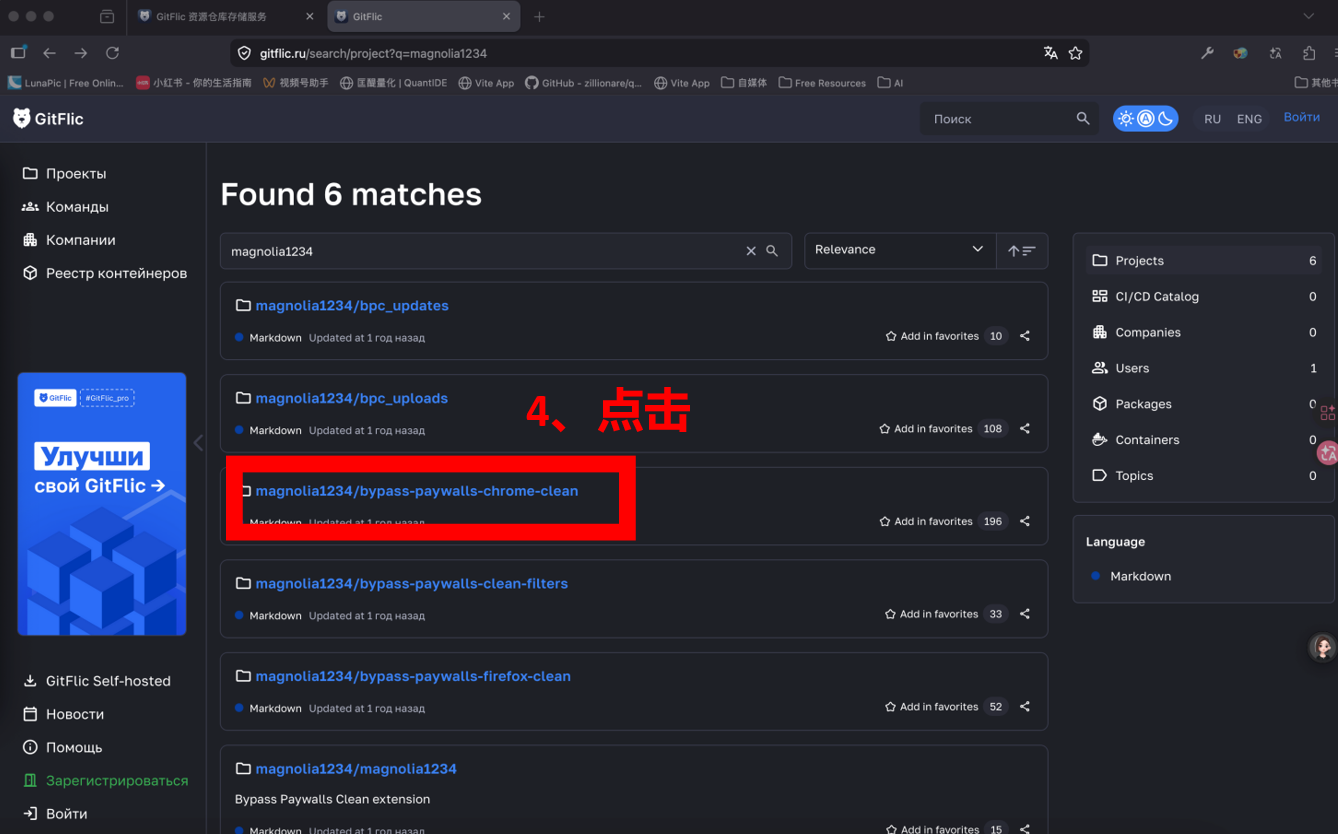This screenshot has width=1338, height=834.
Task: Share the bpc_uploads project
Action: (x=1025, y=429)
